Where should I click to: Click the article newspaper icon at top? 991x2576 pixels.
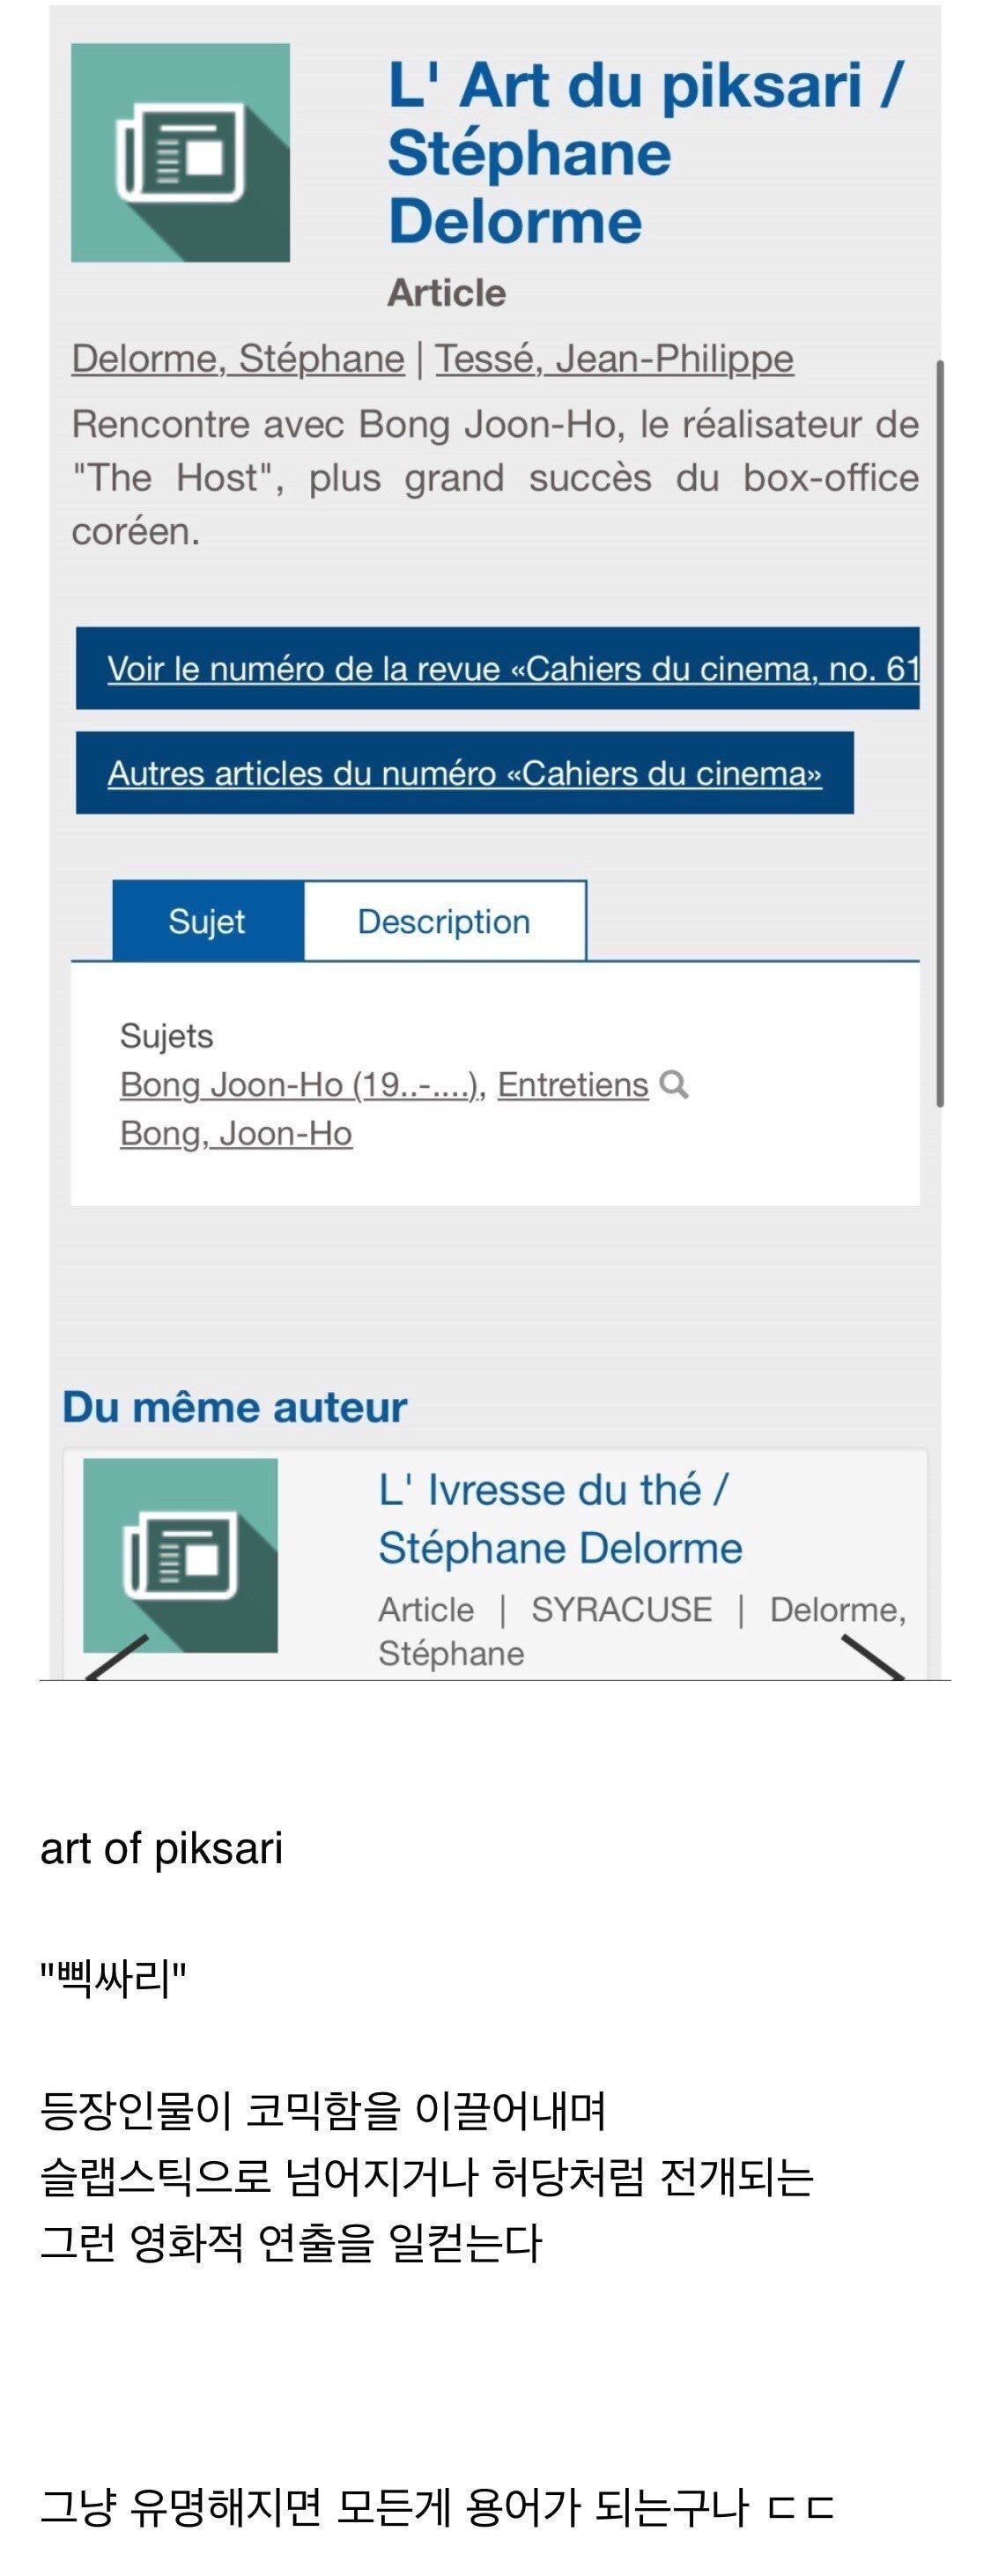[180, 153]
